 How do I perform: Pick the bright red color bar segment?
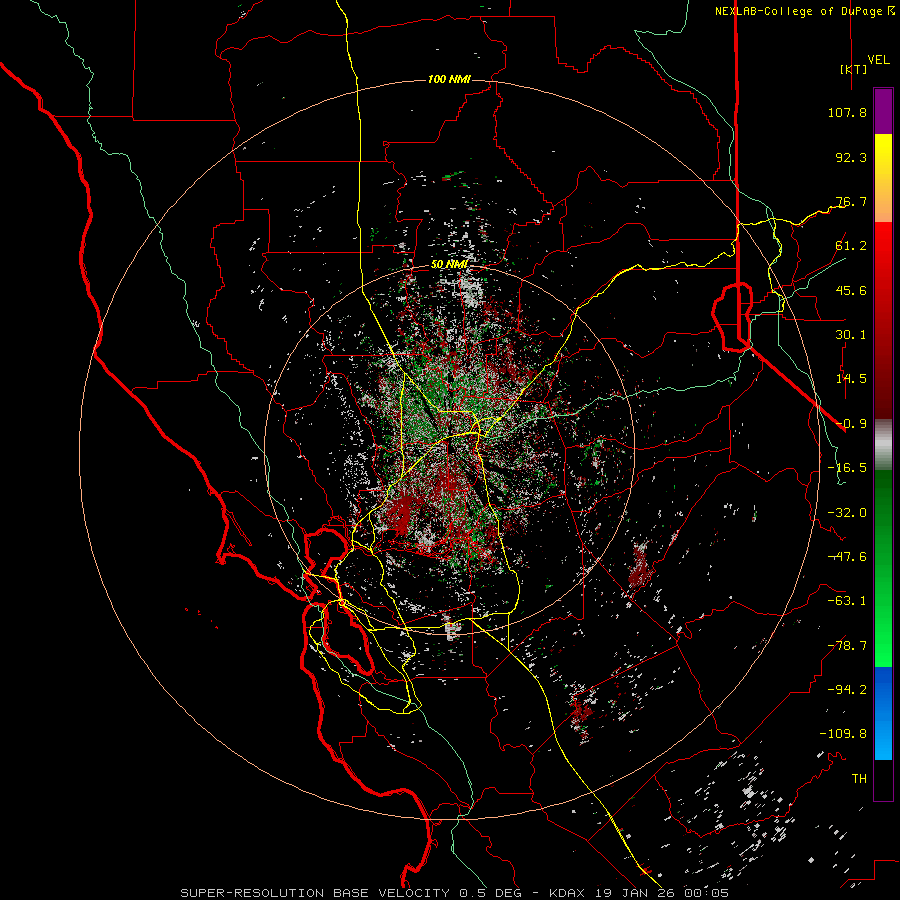883,253
